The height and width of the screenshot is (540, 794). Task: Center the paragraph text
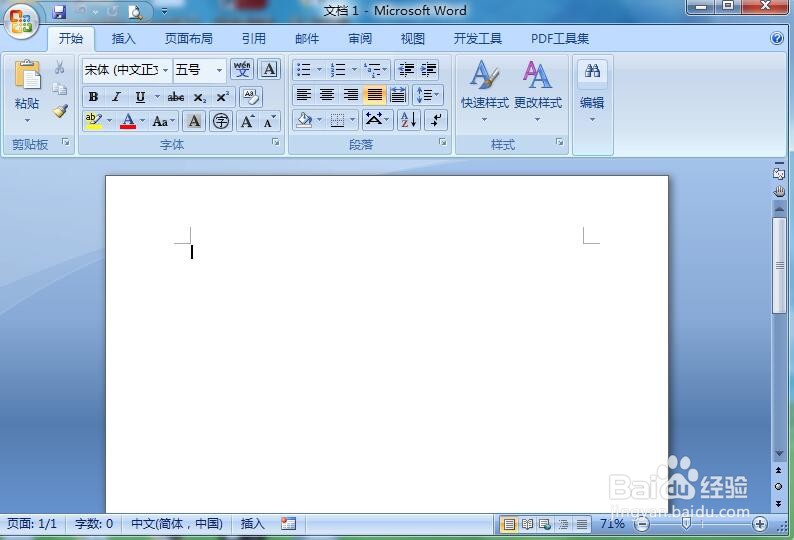tap(327, 95)
